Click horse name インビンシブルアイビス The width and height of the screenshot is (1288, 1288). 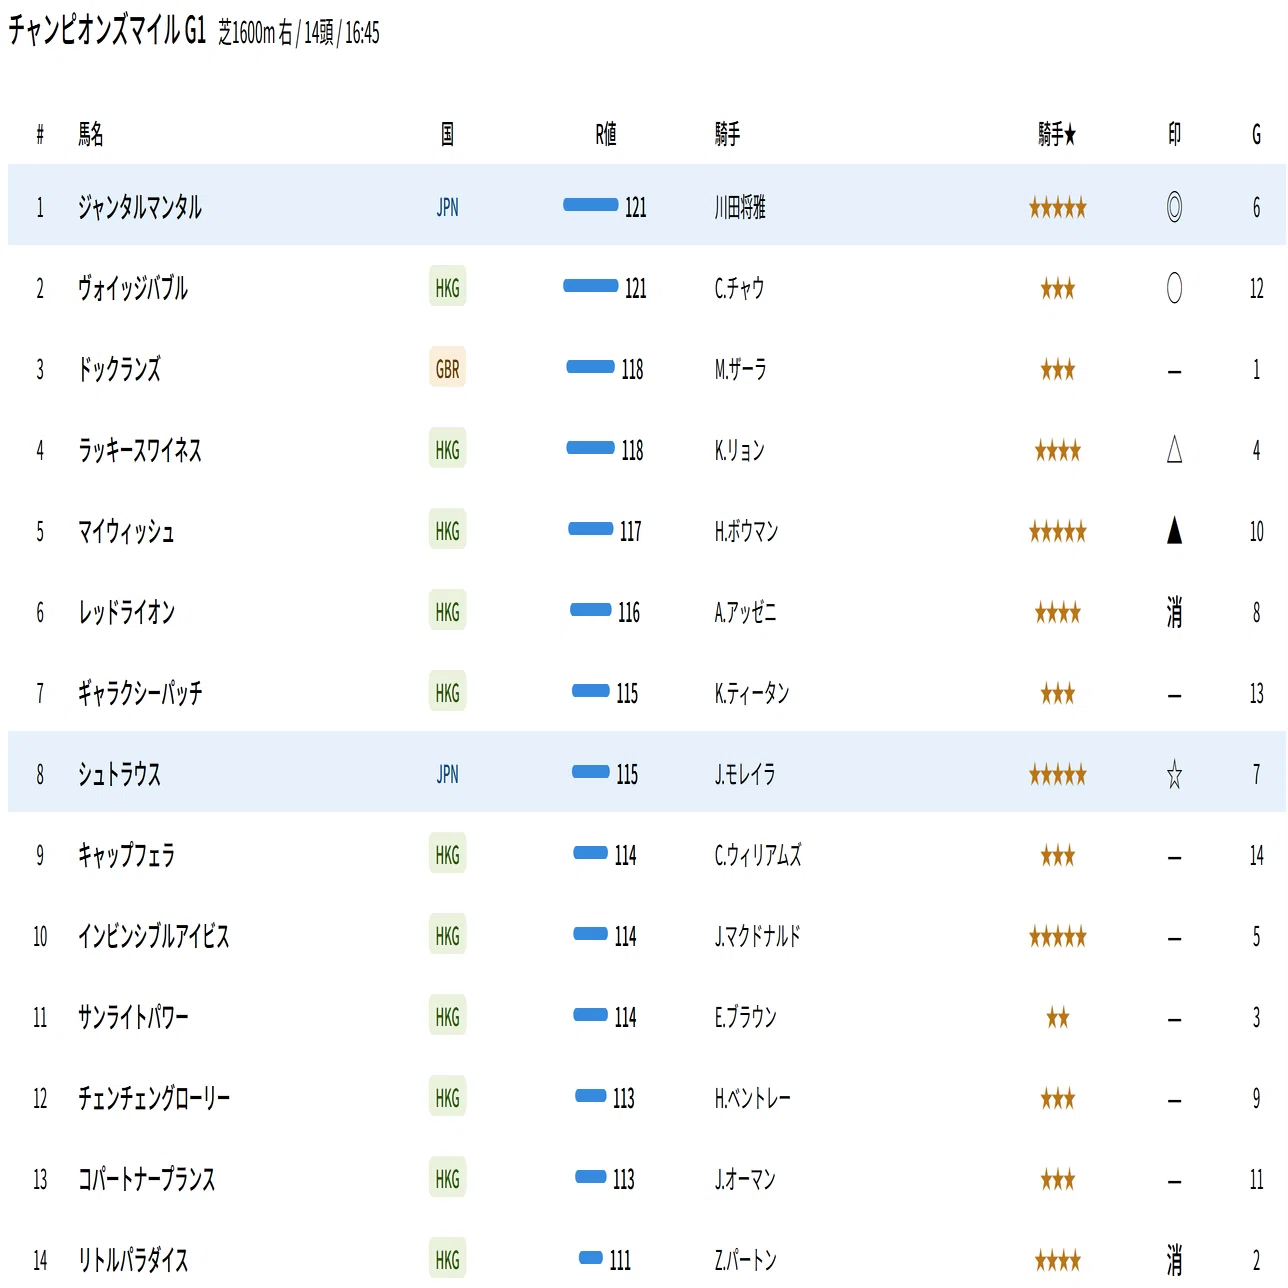click(154, 936)
